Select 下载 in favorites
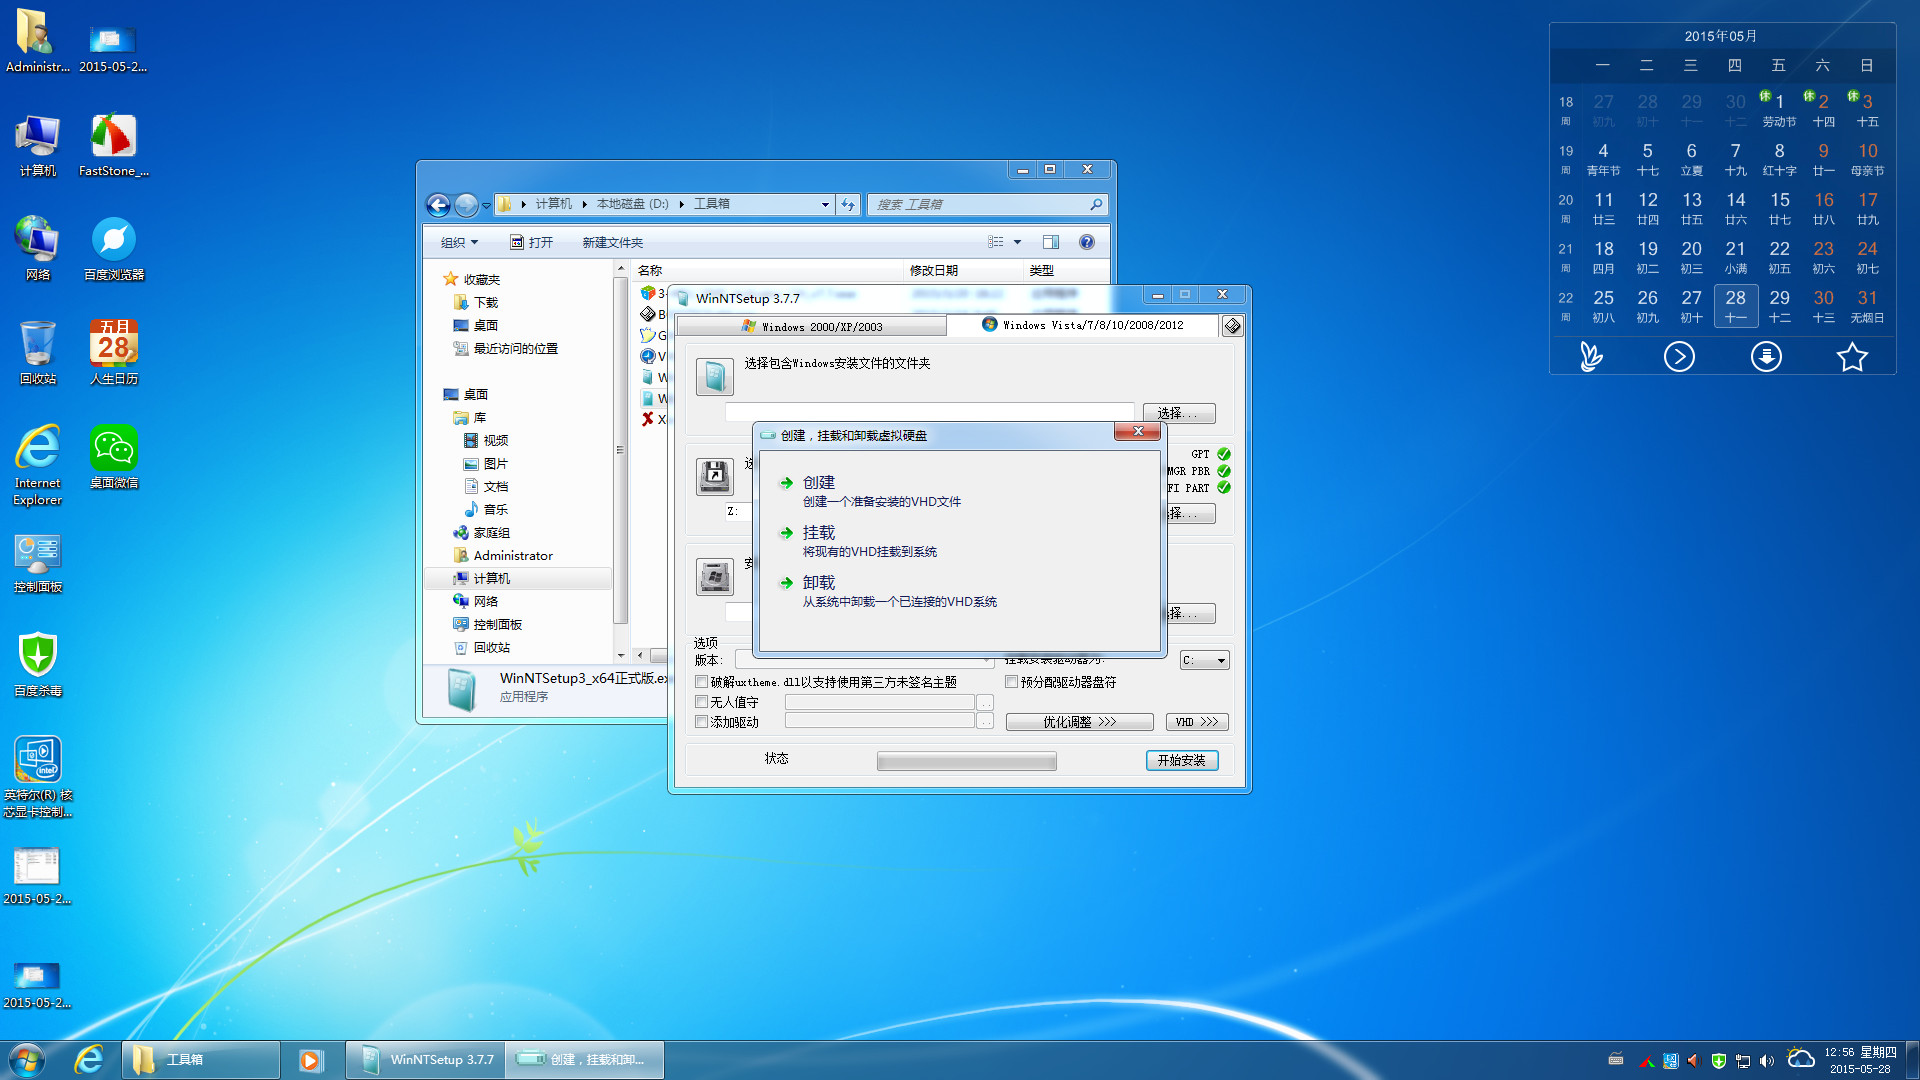The width and height of the screenshot is (1920, 1080). pos(485,302)
